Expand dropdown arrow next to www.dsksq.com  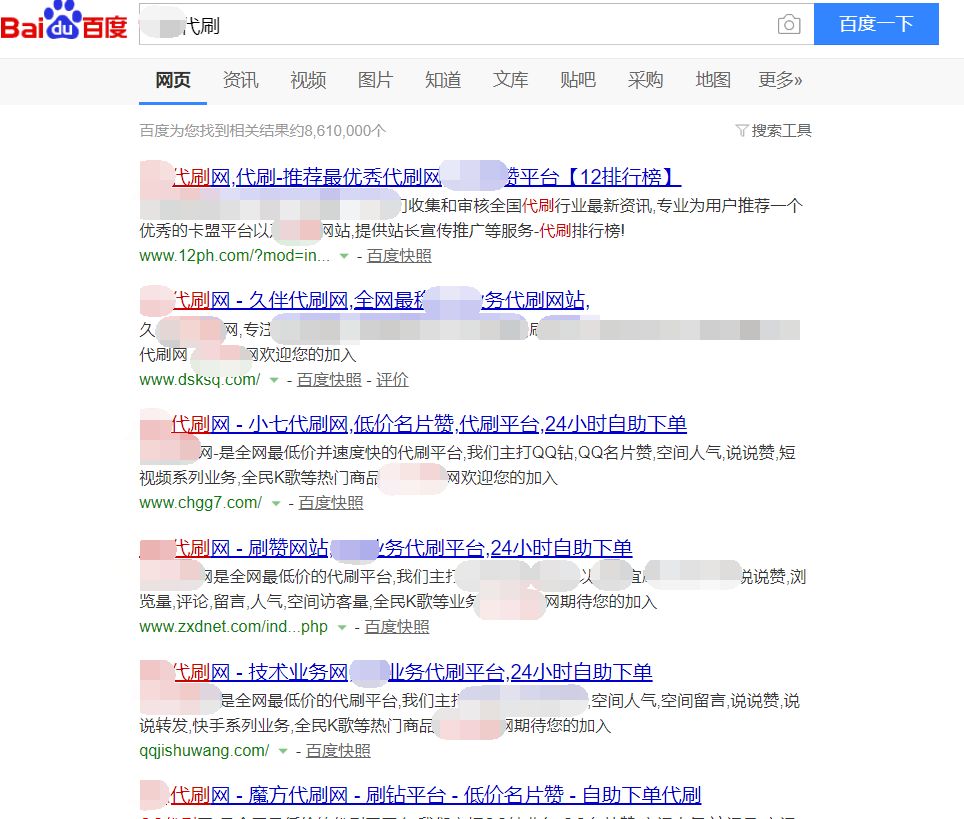[274, 380]
